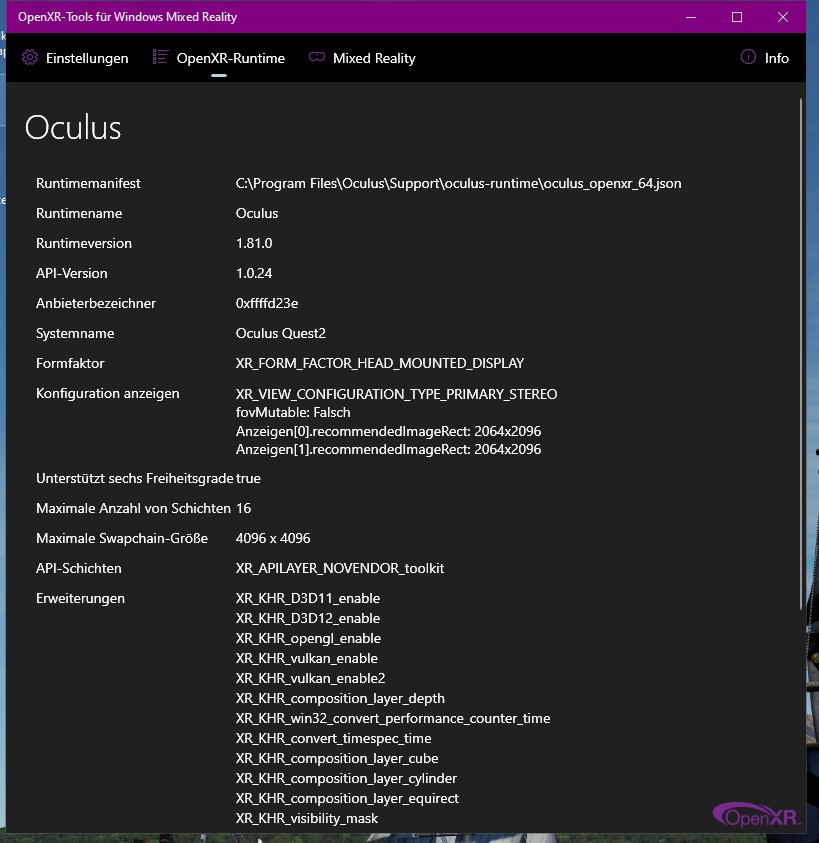Image resolution: width=819 pixels, height=843 pixels.
Task: Click the API-Version label
Action: [72, 274]
